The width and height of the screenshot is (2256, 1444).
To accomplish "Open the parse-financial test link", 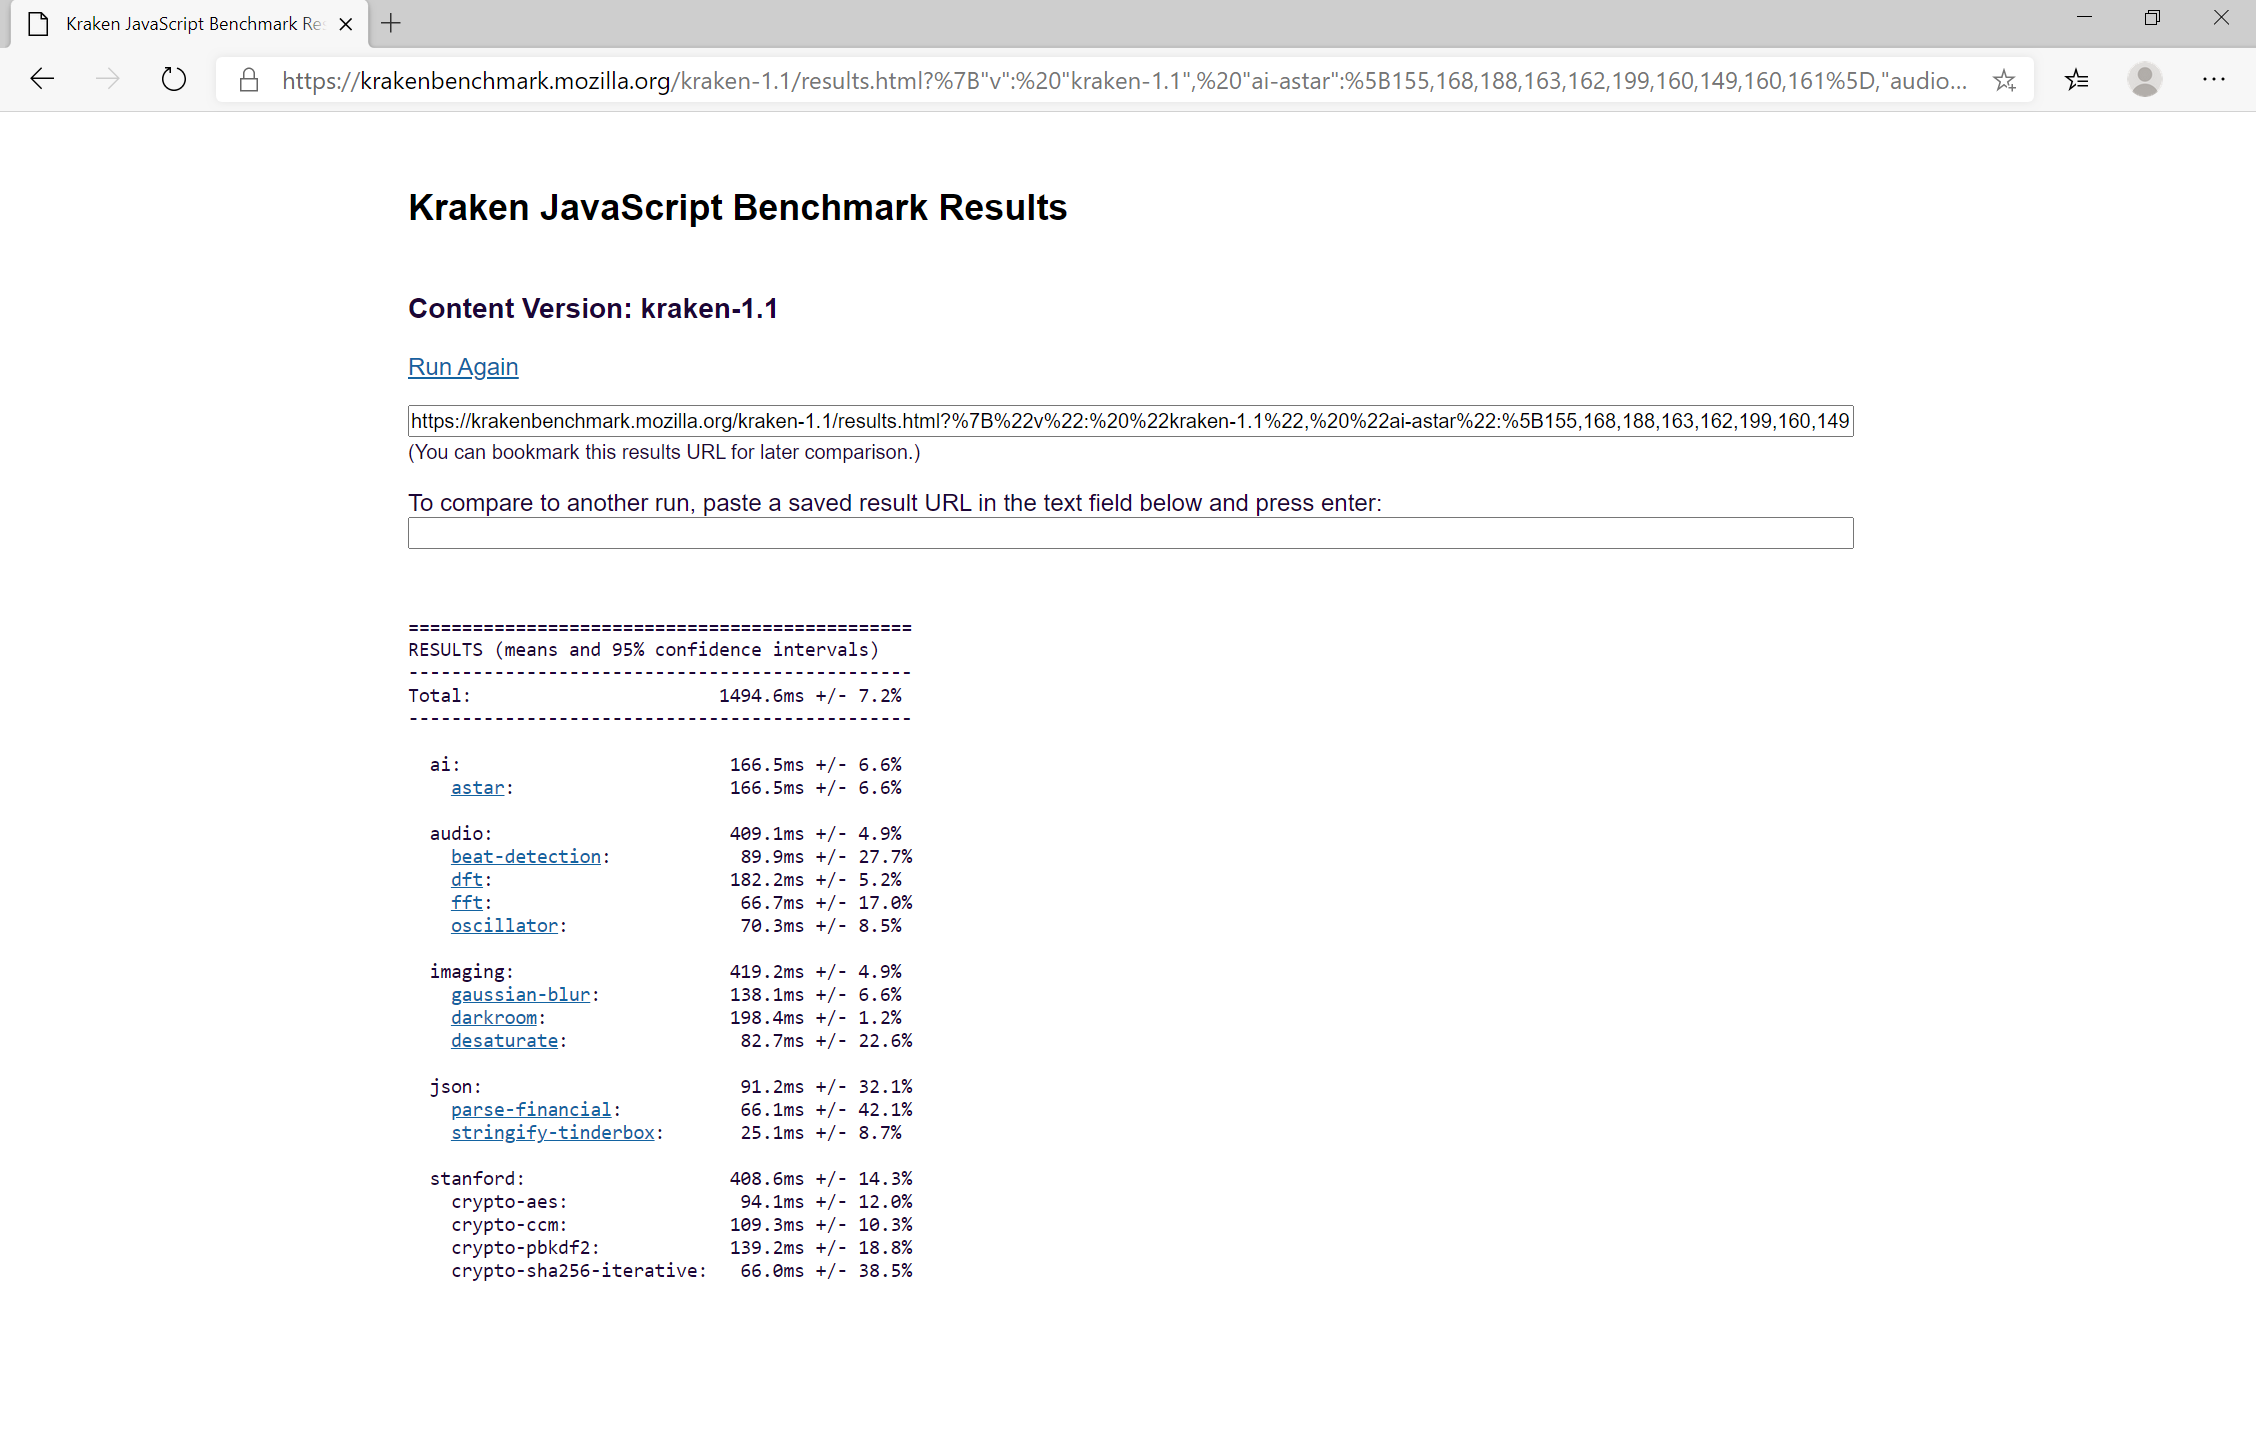I will (x=531, y=1110).
